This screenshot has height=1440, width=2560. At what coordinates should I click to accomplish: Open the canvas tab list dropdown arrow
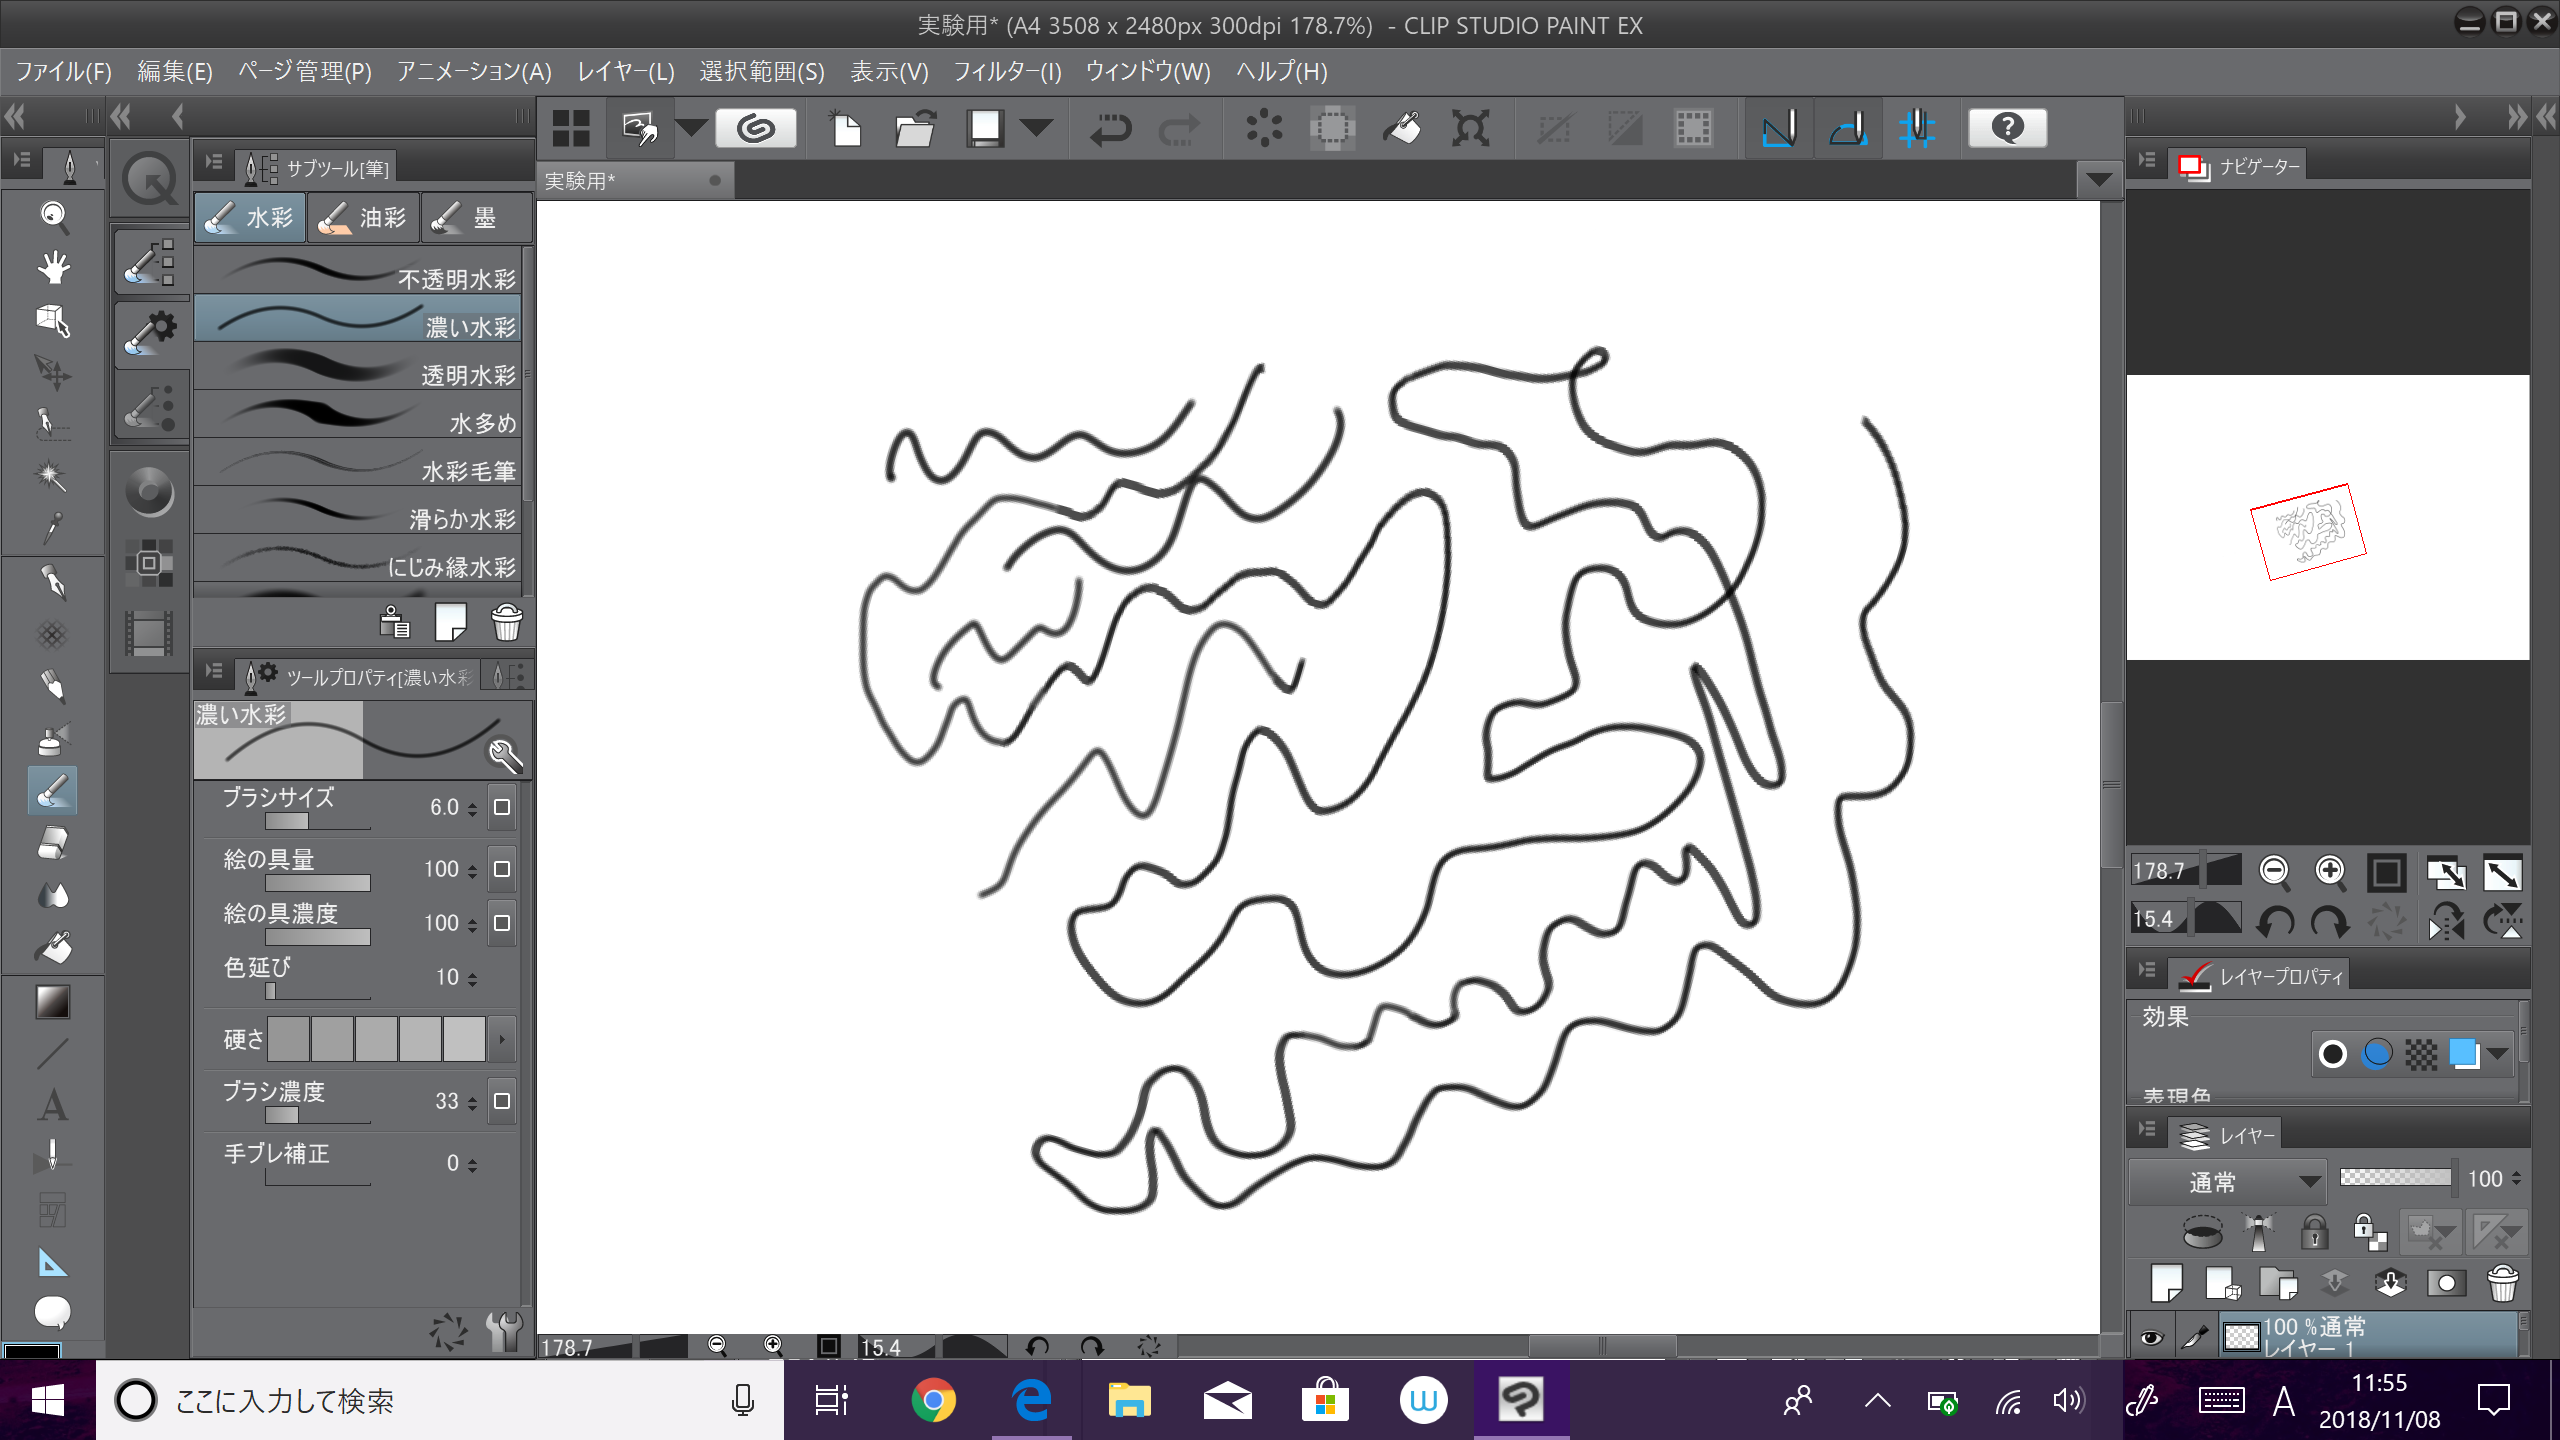[2099, 180]
